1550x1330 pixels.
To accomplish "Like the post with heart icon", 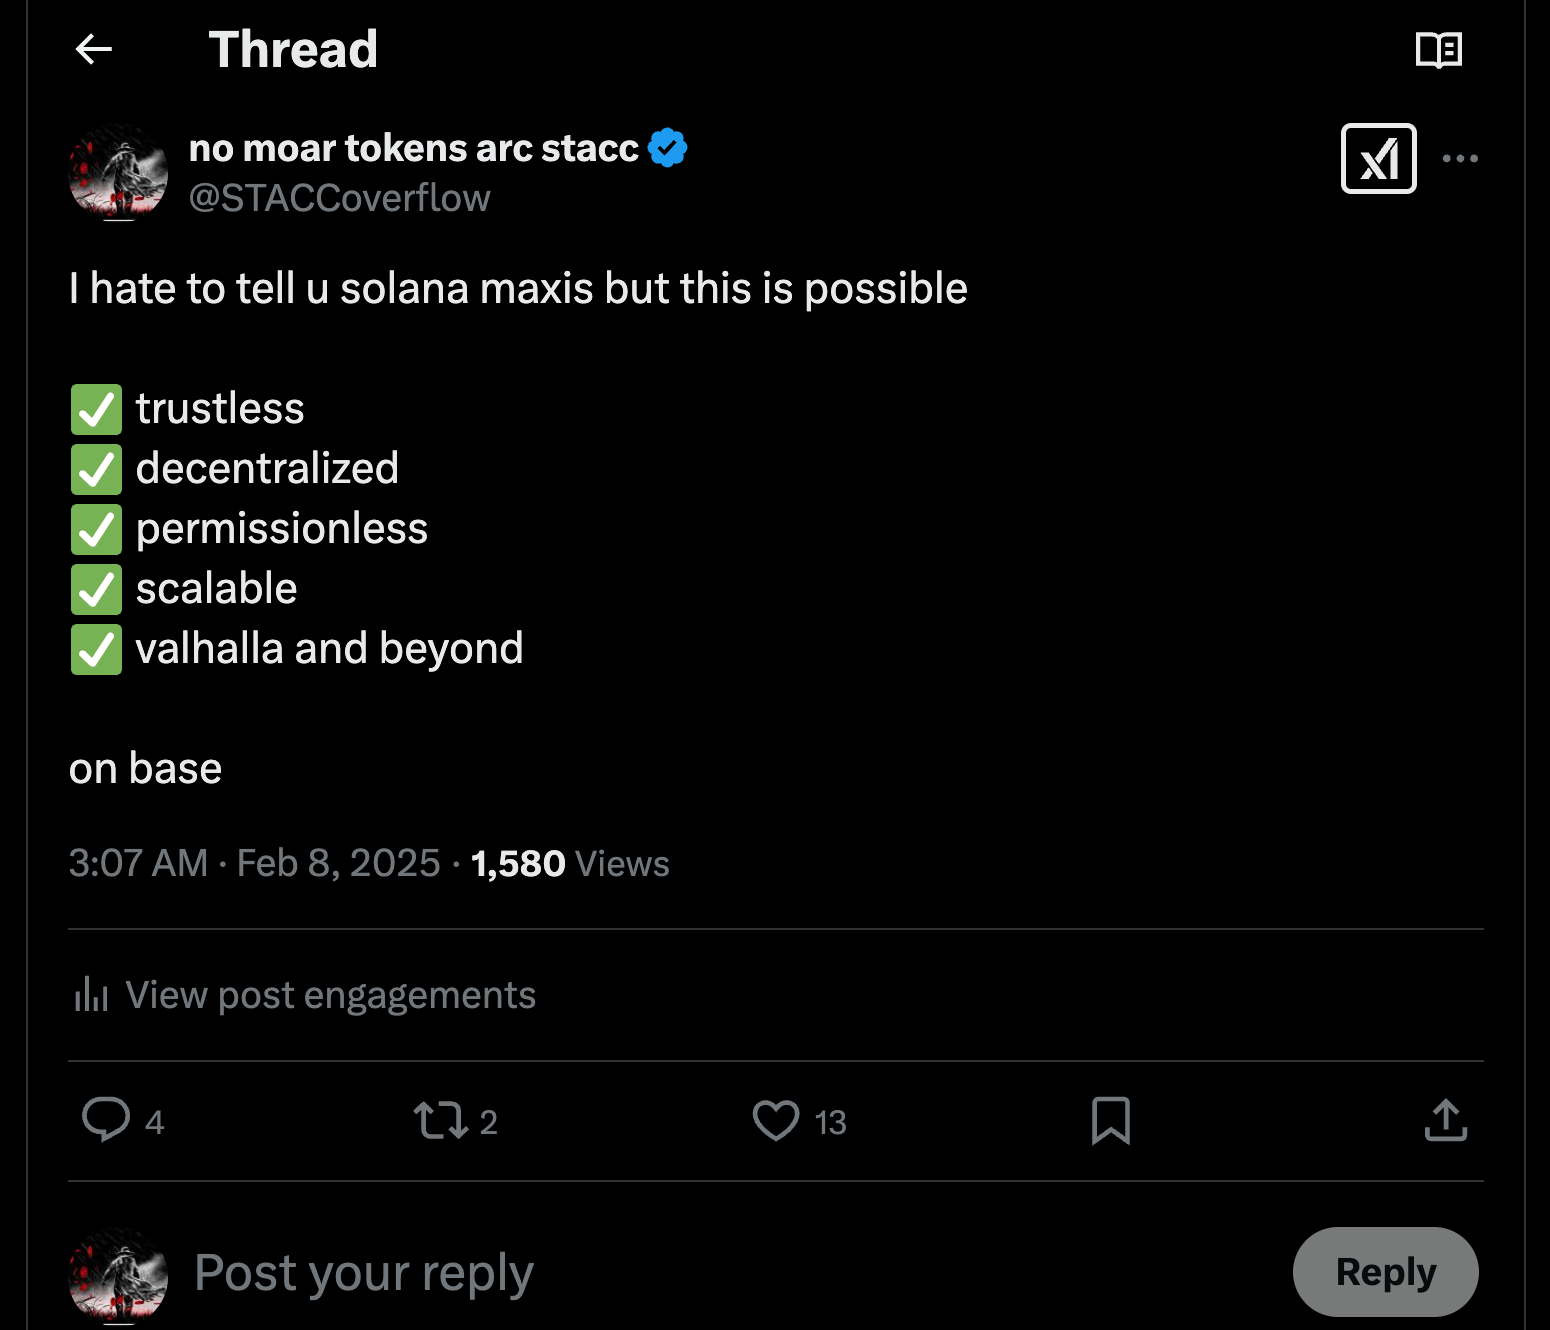I will click(775, 1120).
